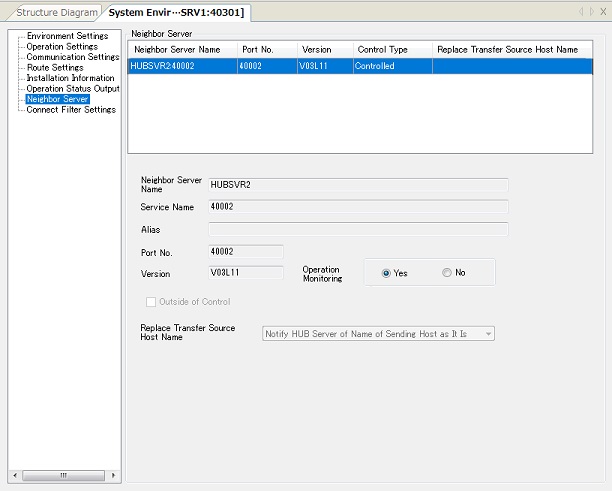The height and width of the screenshot is (491, 612).
Task: Toggle the Outside of Control checkbox
Action: point(152,302)
